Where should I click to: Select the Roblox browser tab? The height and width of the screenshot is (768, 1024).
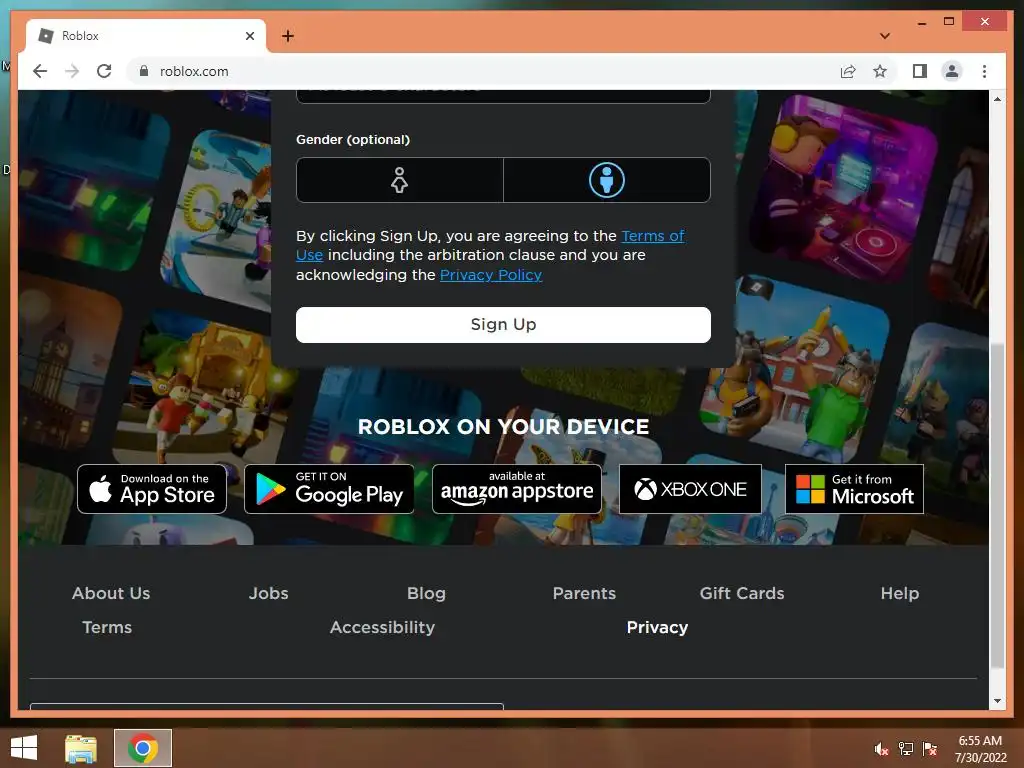coord(146,36)
